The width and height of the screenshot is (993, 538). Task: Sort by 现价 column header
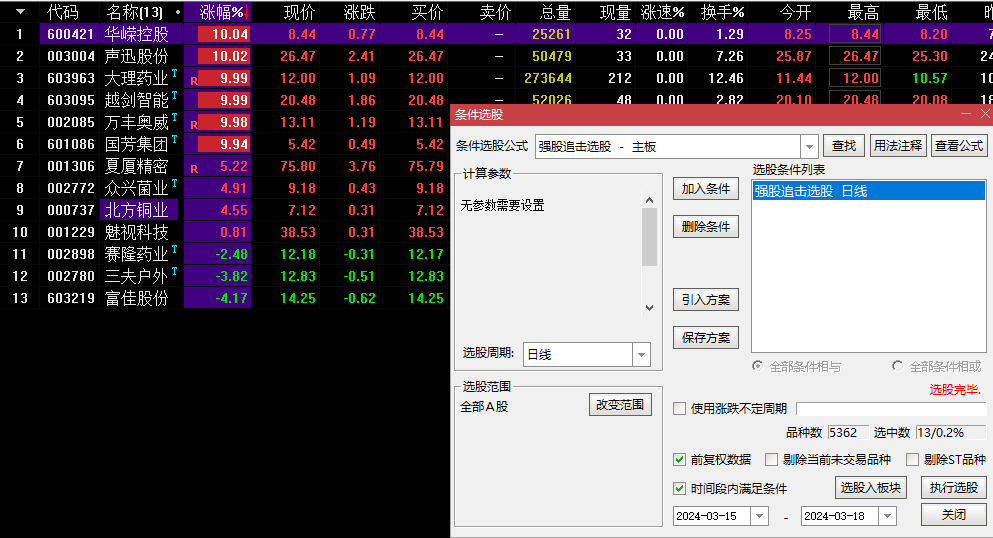[299, 11]
